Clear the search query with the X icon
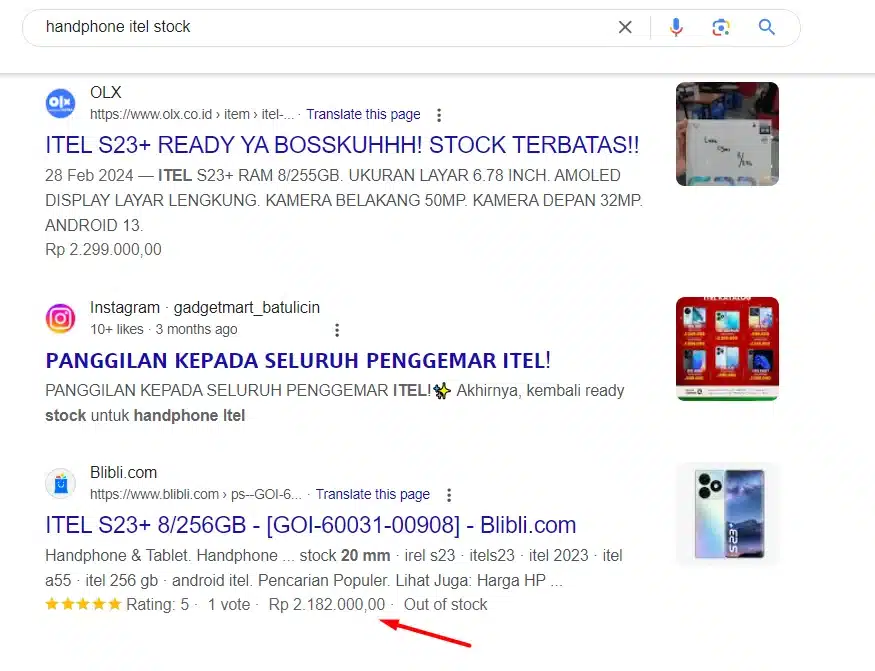The image size is (875, 671). pos(625,27)
